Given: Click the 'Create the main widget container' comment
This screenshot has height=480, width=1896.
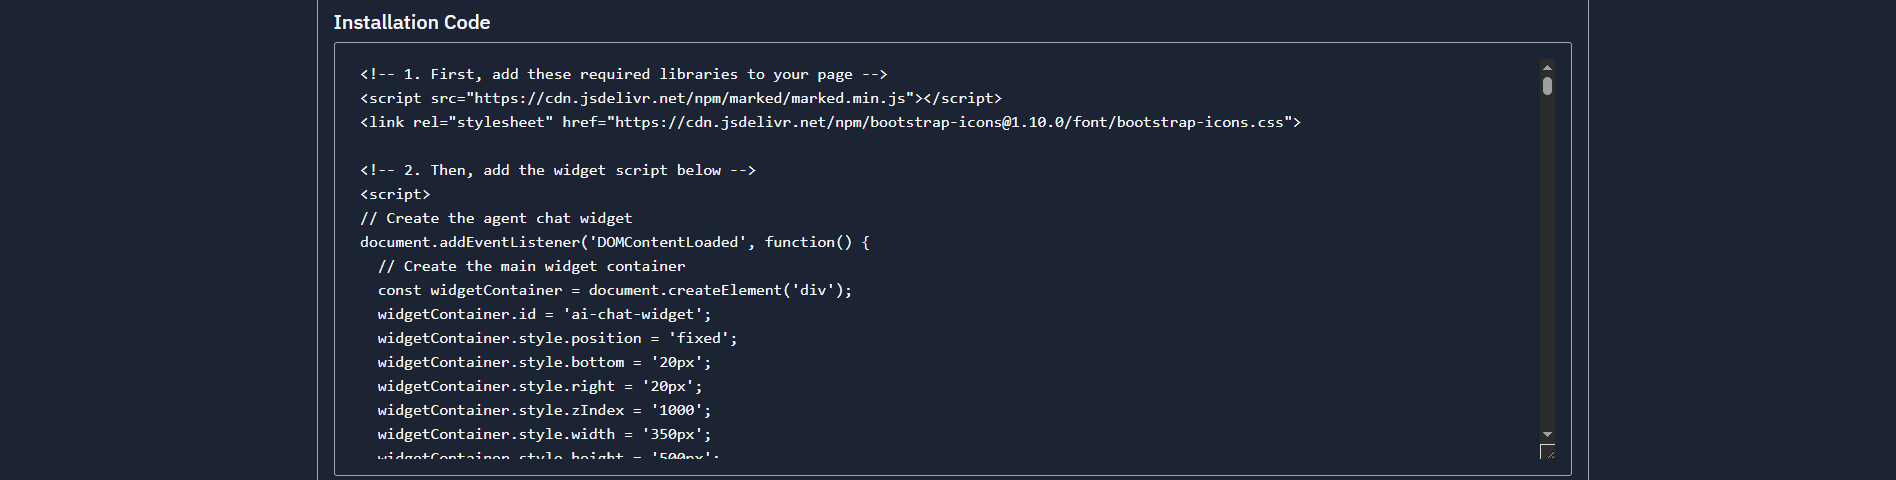Looking at the screenshot, I should tap(532, 266).
